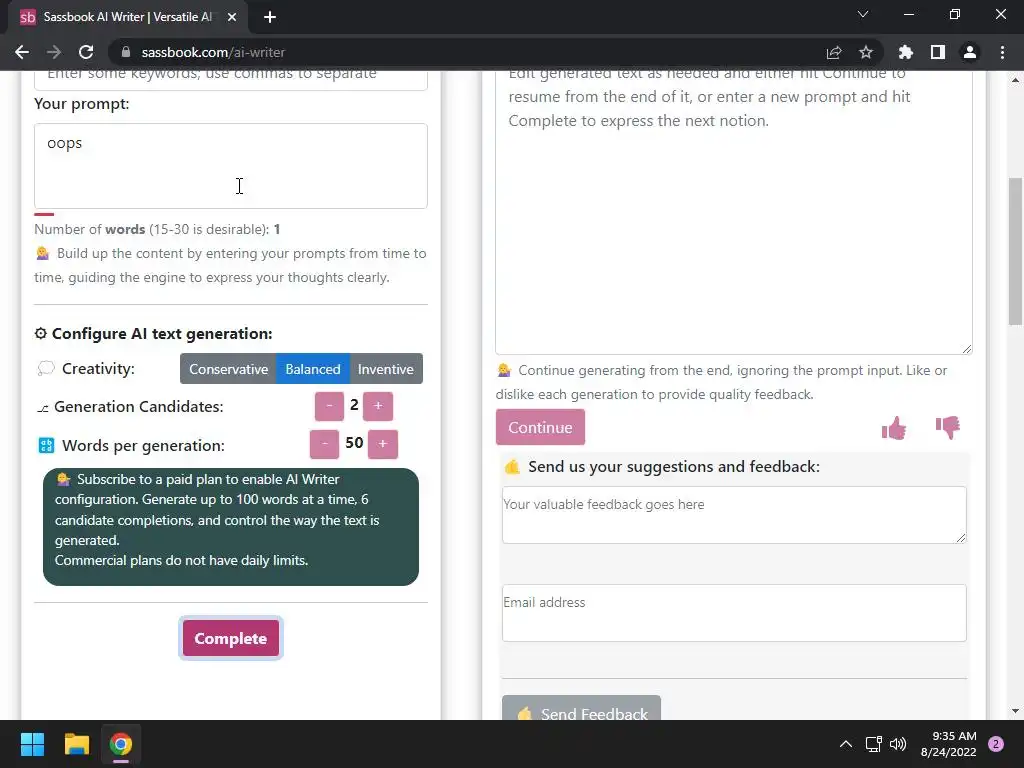The width and height of the screenshot is (1024, 768).
Task: Click the browser back arrow
Action: [x=22, y=52]
